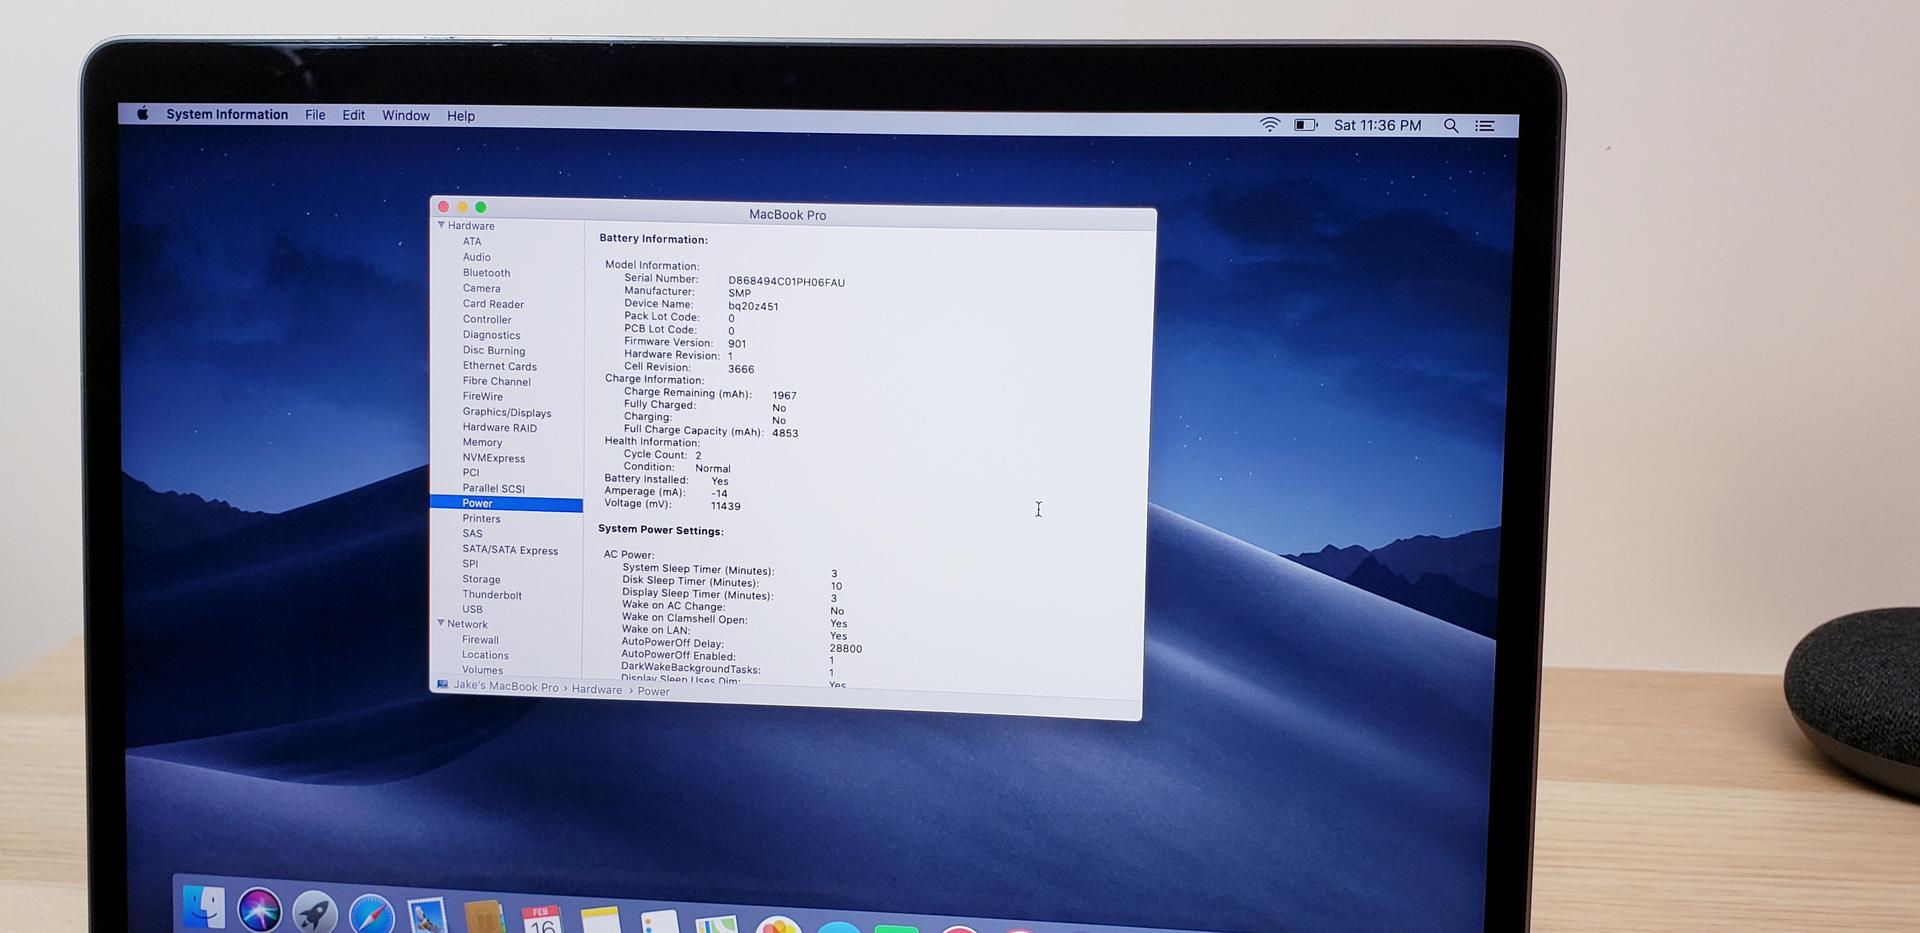Click serial number D868494C01PH06FAU
The width and height of the screenshot is (1920, 933).
(786, 282)
